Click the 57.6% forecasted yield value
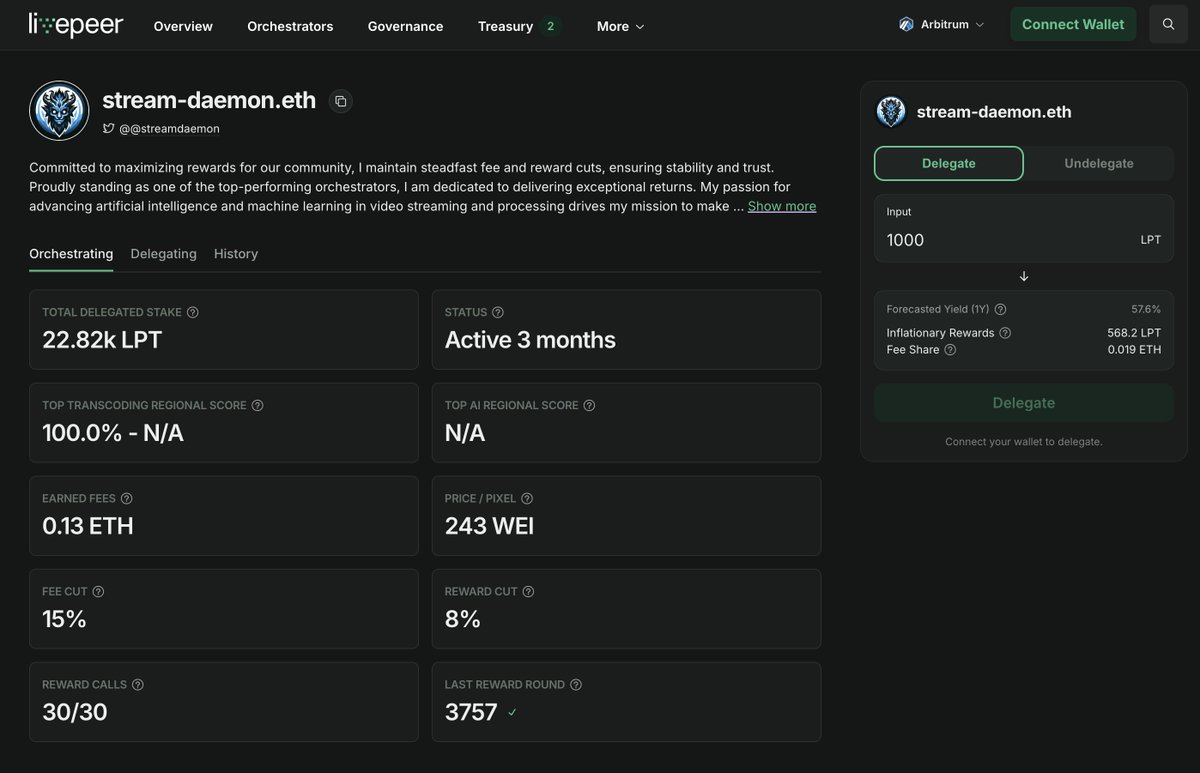This screenshot has height=773, width=1200. (1146, 309)
